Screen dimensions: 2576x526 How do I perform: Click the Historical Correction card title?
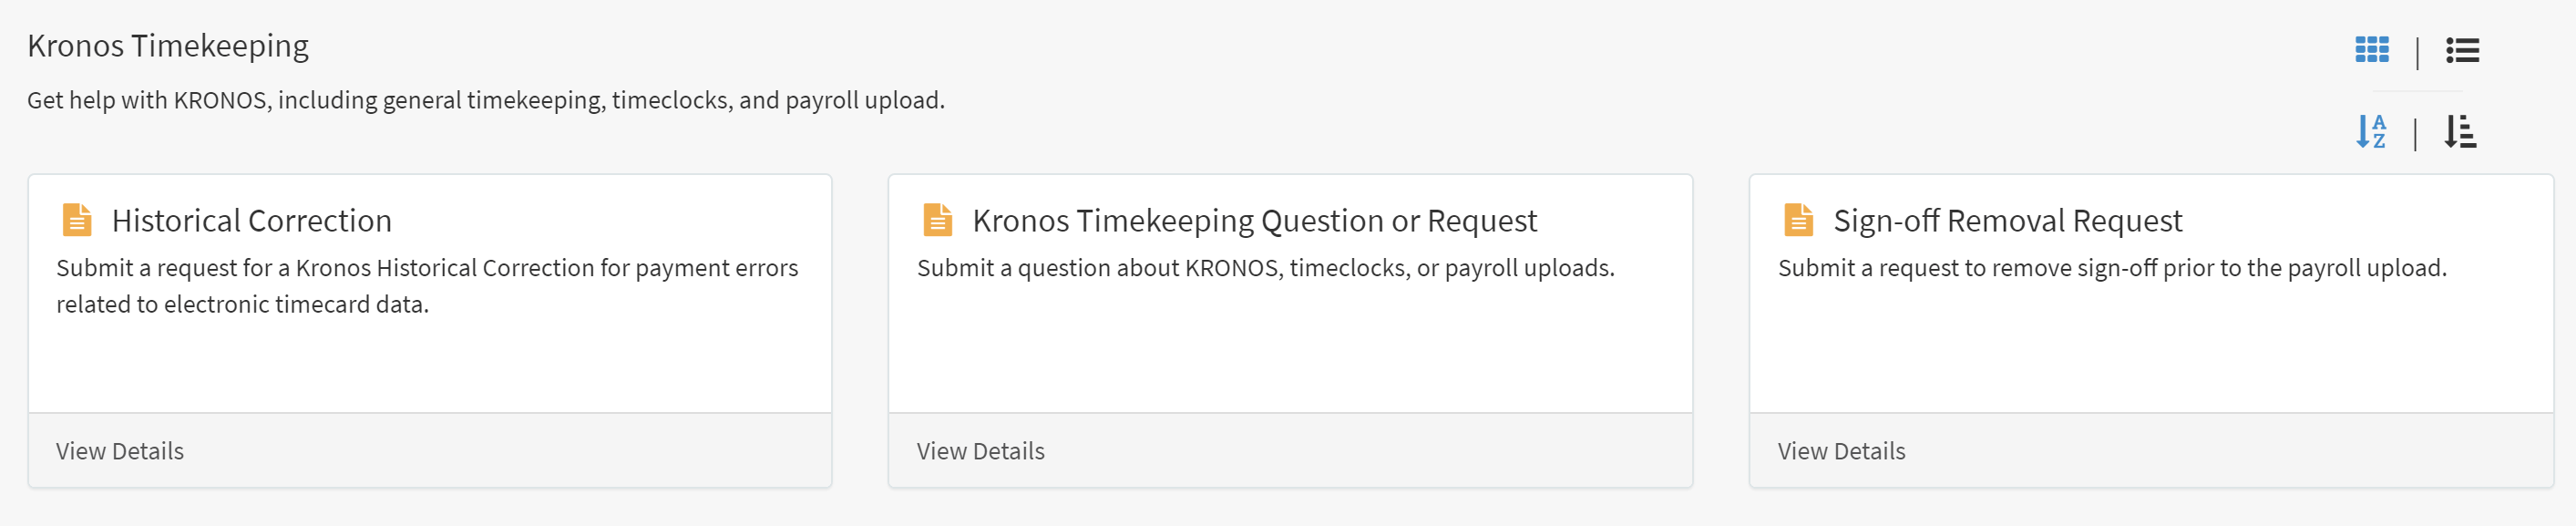(251, 219)
